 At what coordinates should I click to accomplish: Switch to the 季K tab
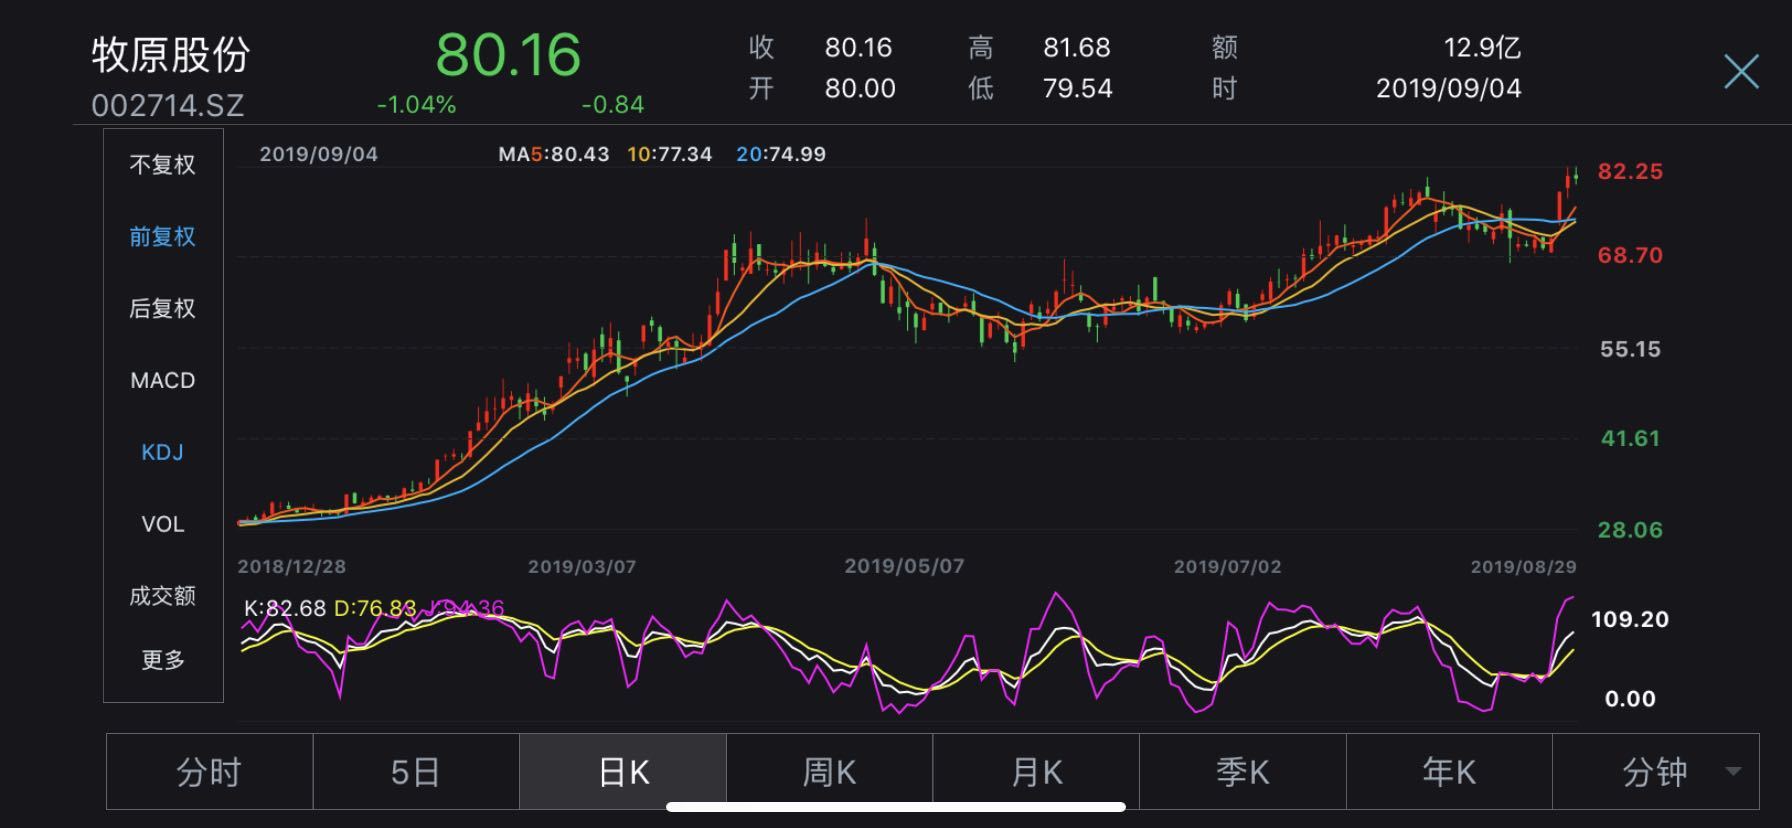1242,773
